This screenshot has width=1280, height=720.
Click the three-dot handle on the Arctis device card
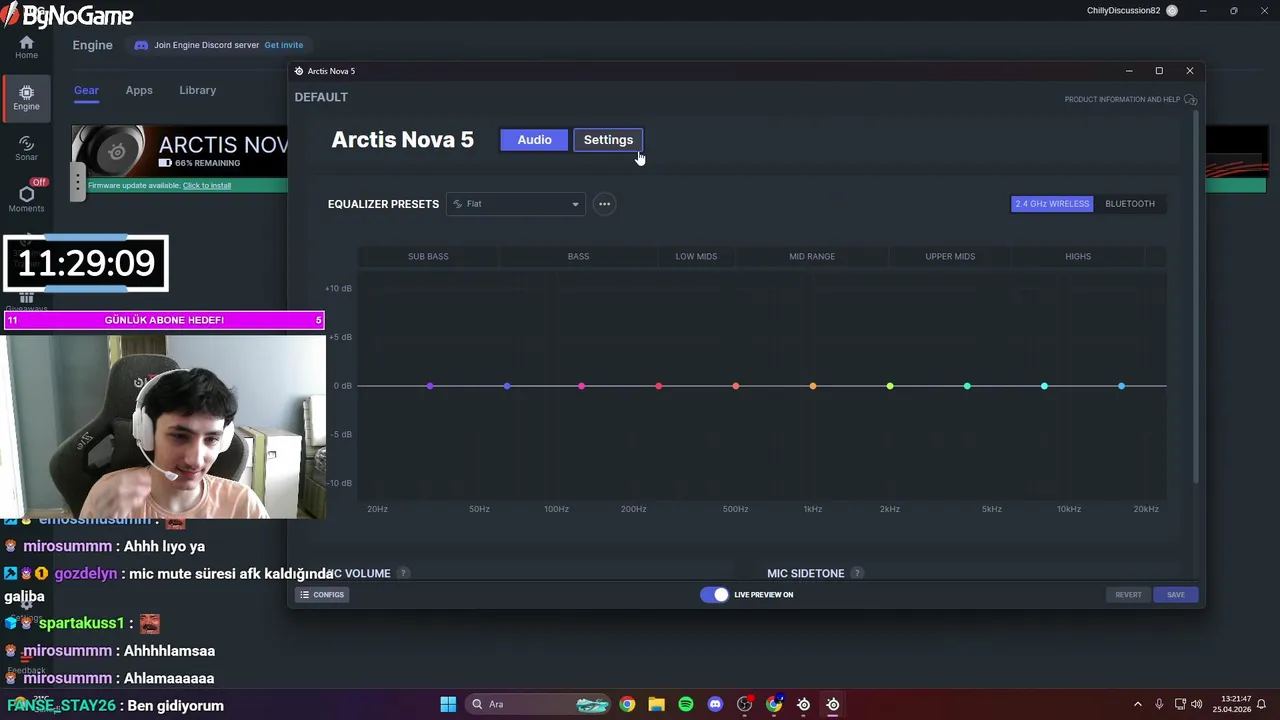(x=78, y=181)
